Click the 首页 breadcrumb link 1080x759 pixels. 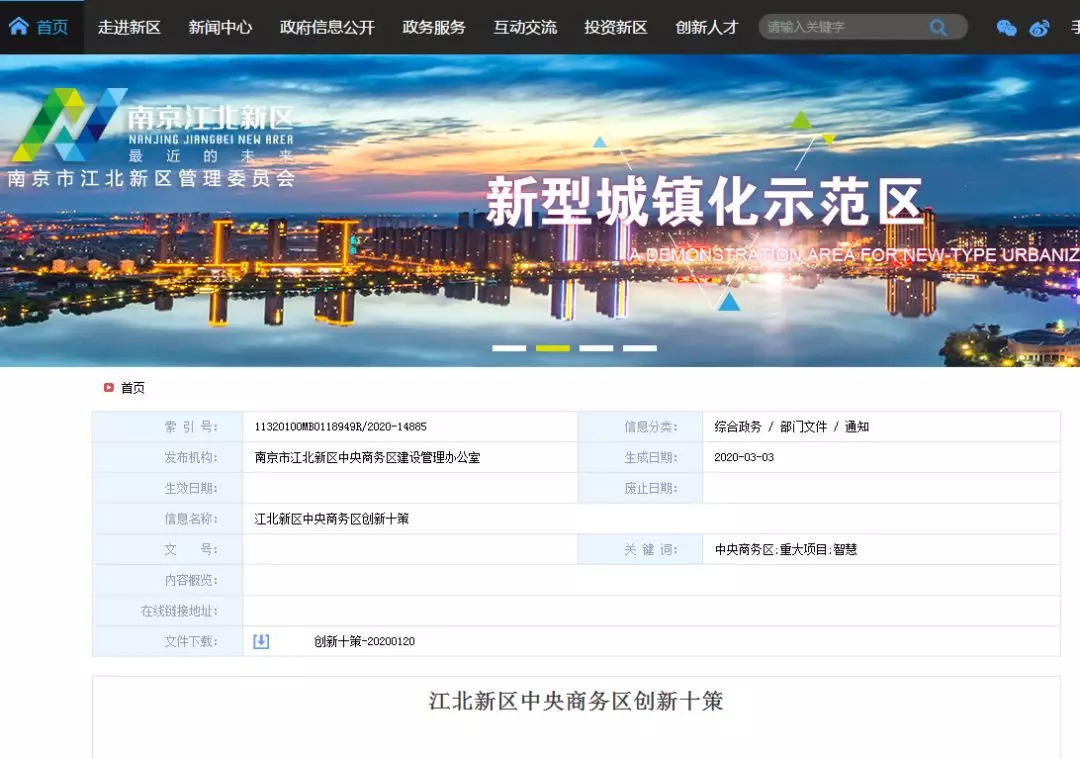pos(133,388)
